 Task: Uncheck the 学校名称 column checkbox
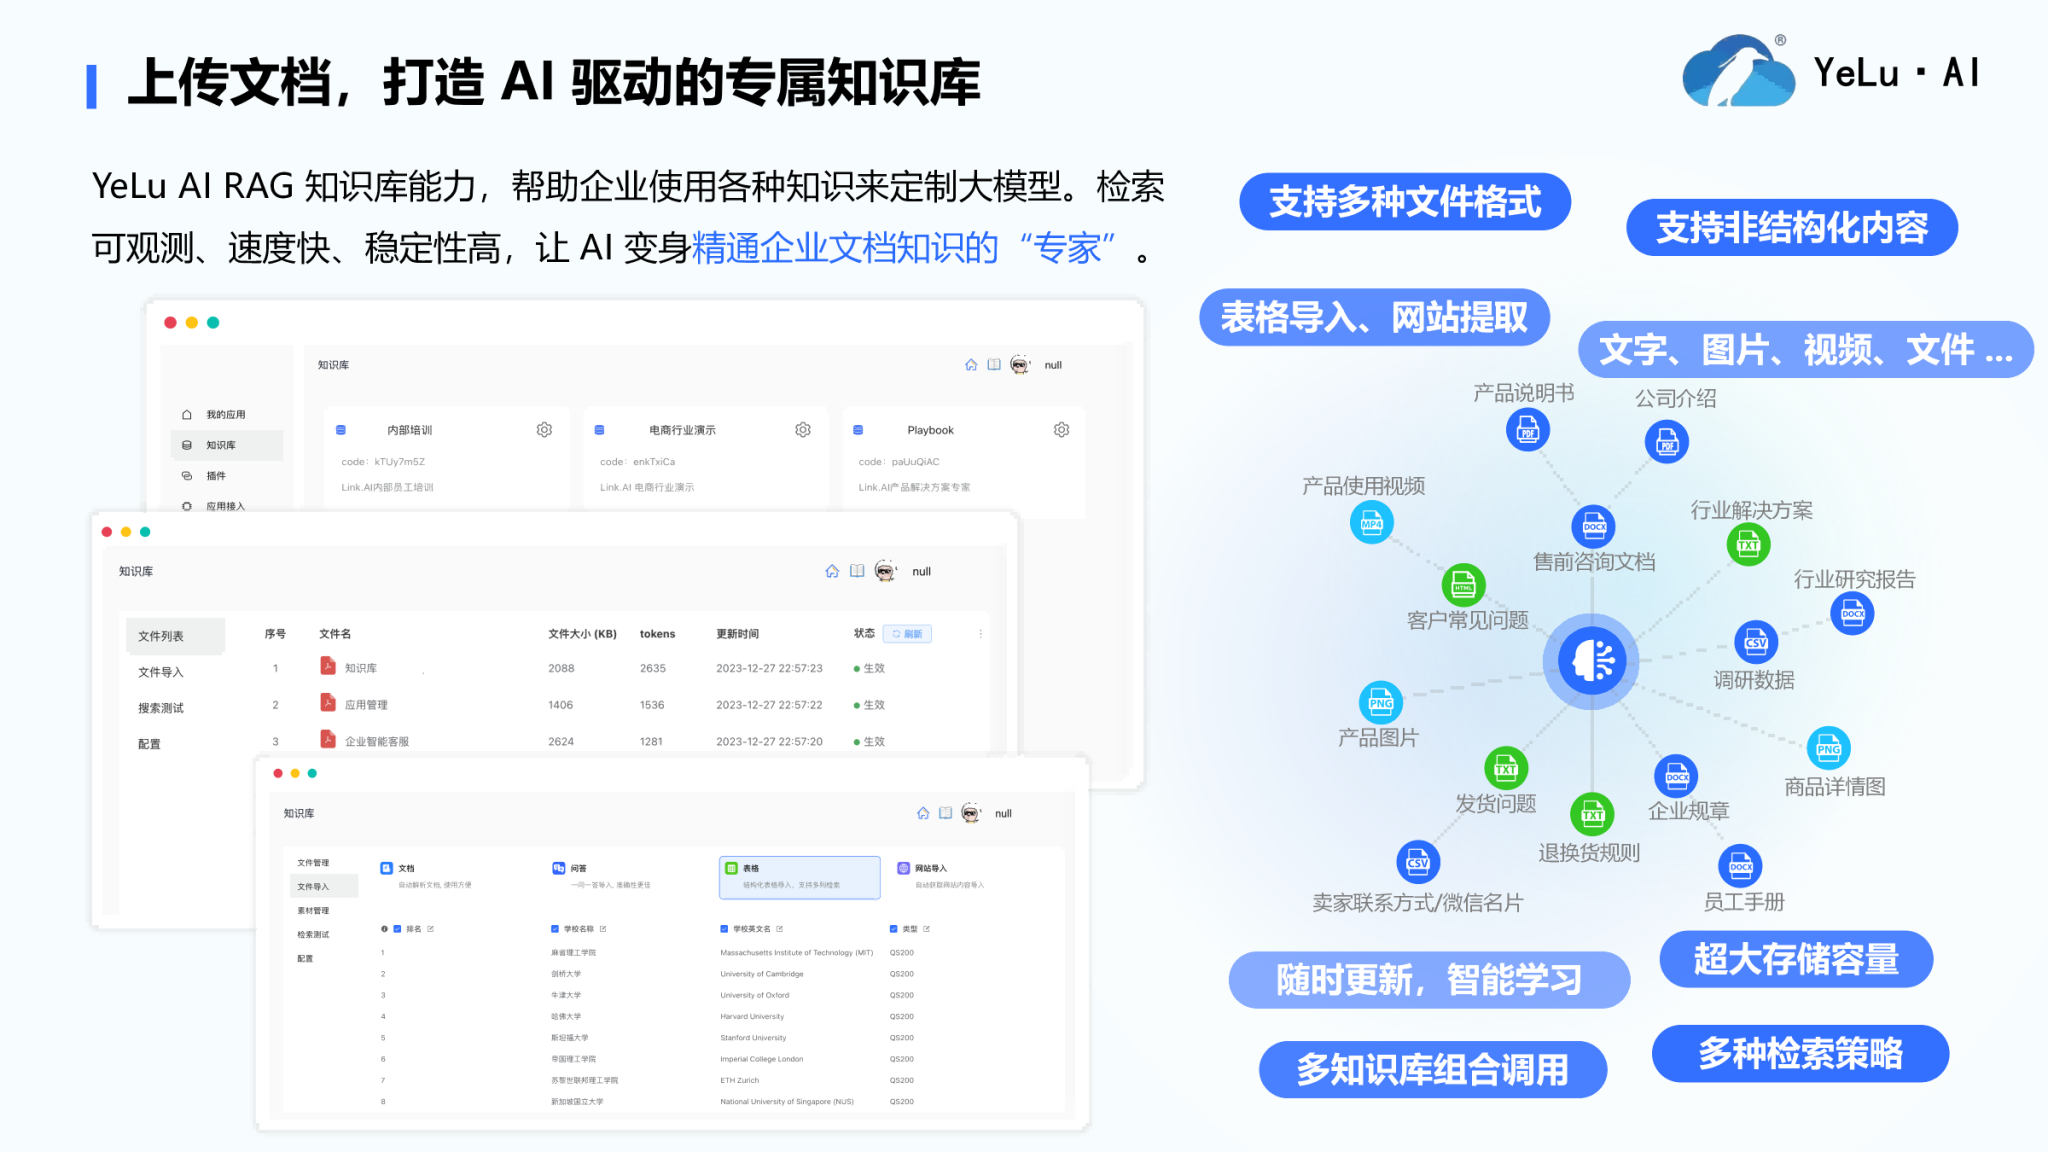coord(555,929)
